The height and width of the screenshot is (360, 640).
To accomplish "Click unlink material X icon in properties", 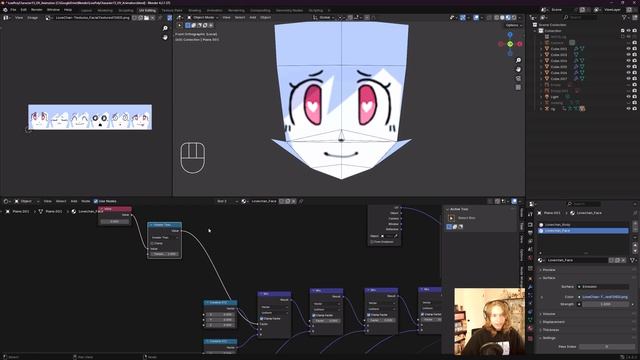I will [623, 260].
